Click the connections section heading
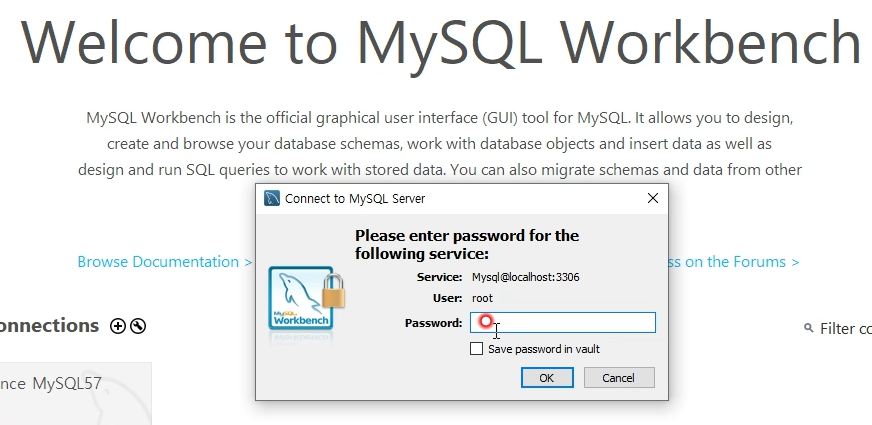The width and height of the screenshot is (872, 425). coord(49,325)
